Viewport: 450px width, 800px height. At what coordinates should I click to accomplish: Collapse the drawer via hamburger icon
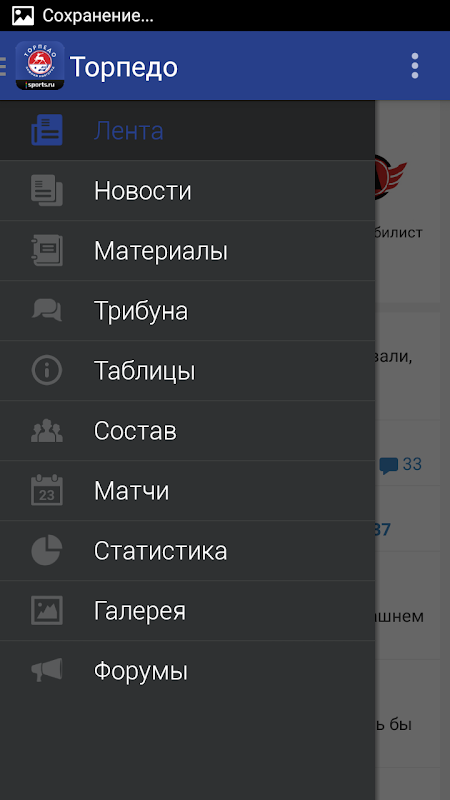pyautogui.click(x=4, y=66)
